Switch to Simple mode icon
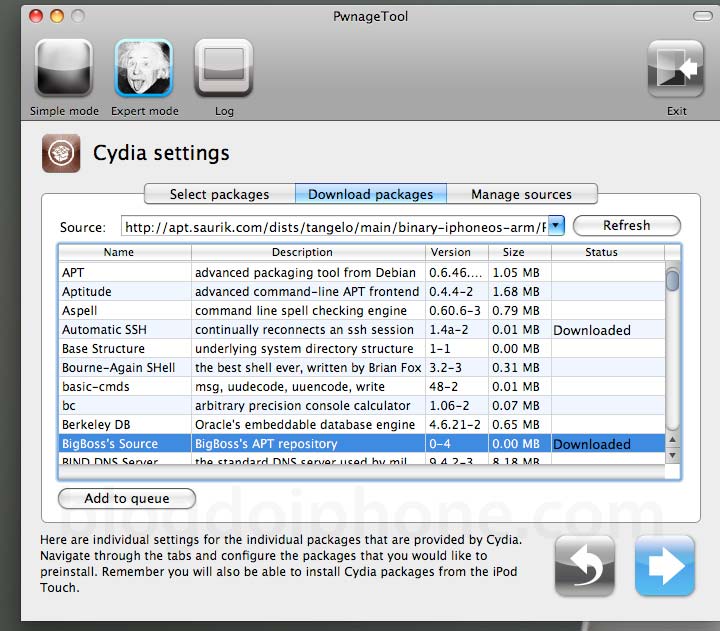720x631 pixels. pos(64,68)
